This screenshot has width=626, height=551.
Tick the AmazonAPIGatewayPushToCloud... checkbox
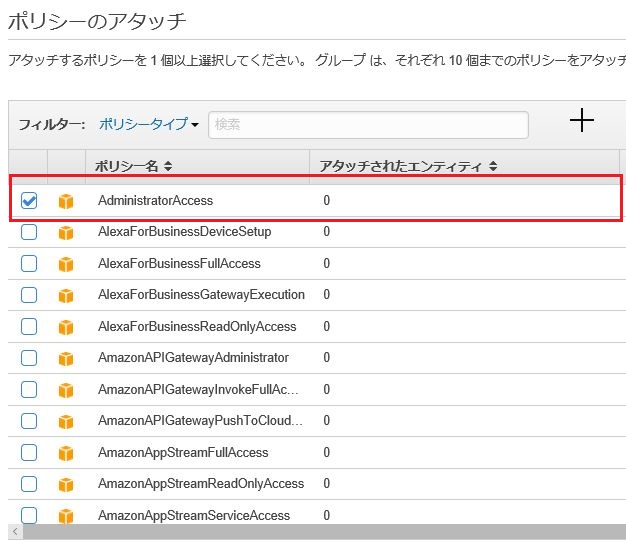[x=29, y=421]
